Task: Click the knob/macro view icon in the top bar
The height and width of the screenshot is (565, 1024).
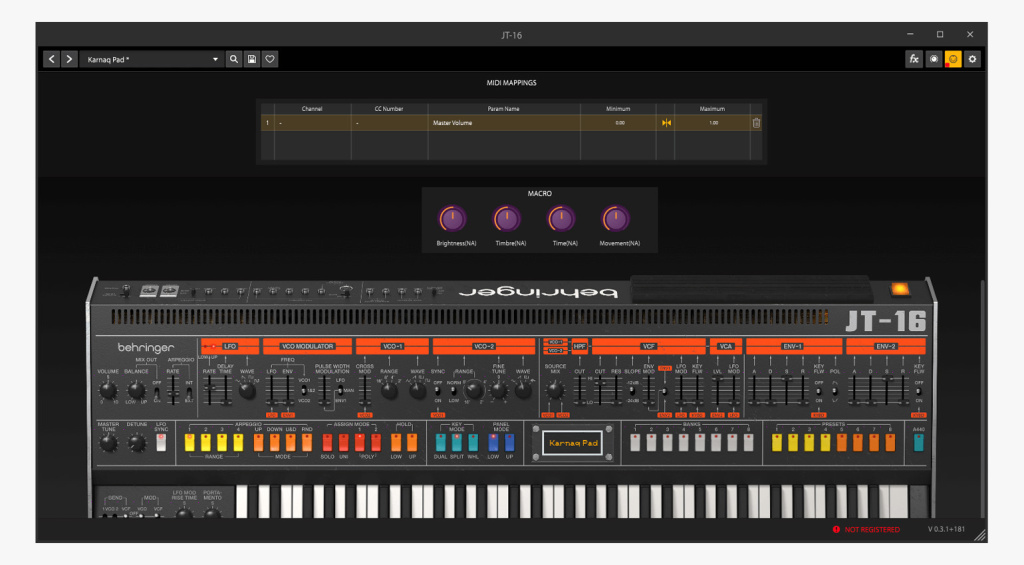Action: tap(934, 59)
